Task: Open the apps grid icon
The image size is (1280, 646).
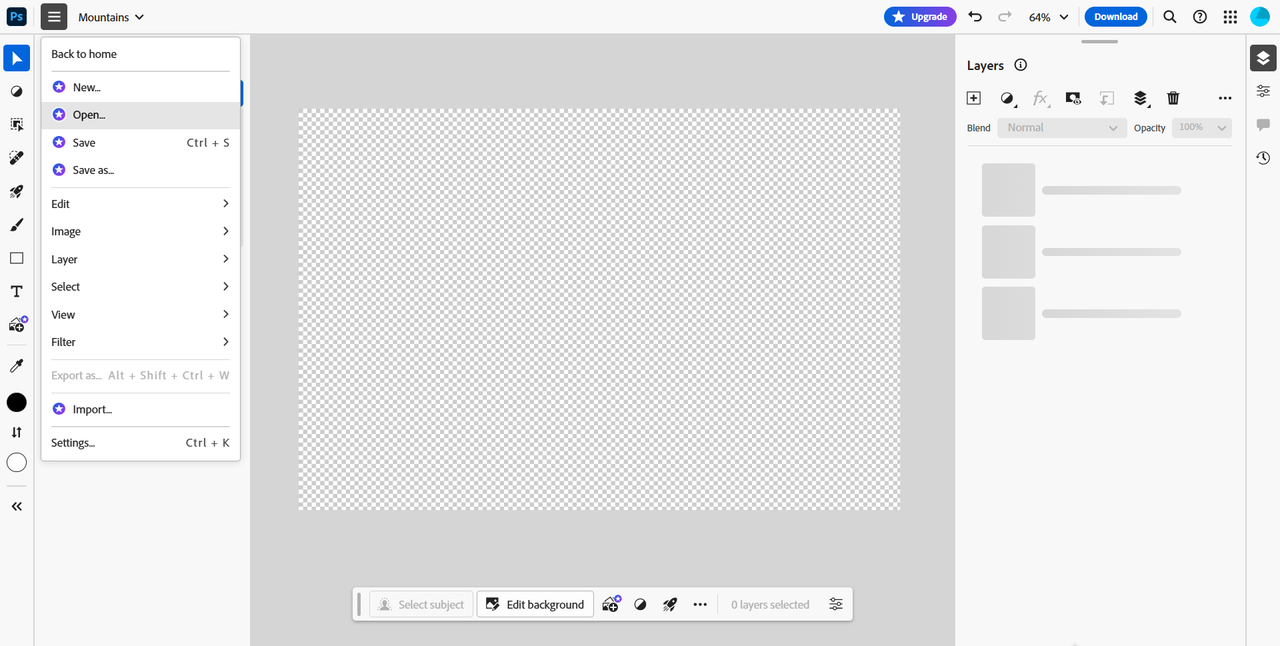Action: click(x=1230, y=17)
